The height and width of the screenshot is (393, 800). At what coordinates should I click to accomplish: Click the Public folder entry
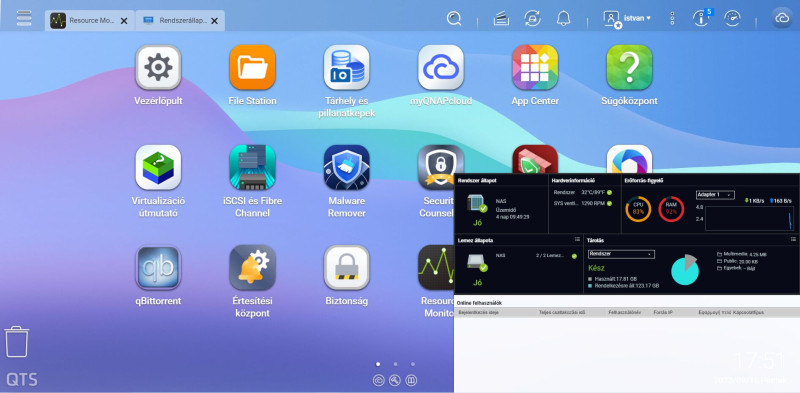[x=737, y=261]
